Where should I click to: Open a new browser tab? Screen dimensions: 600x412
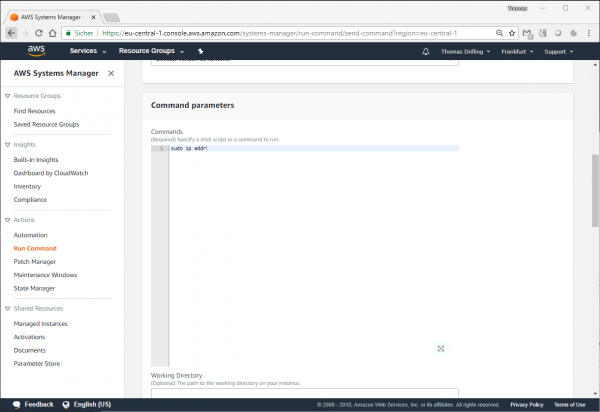click(x=111, y=17)
